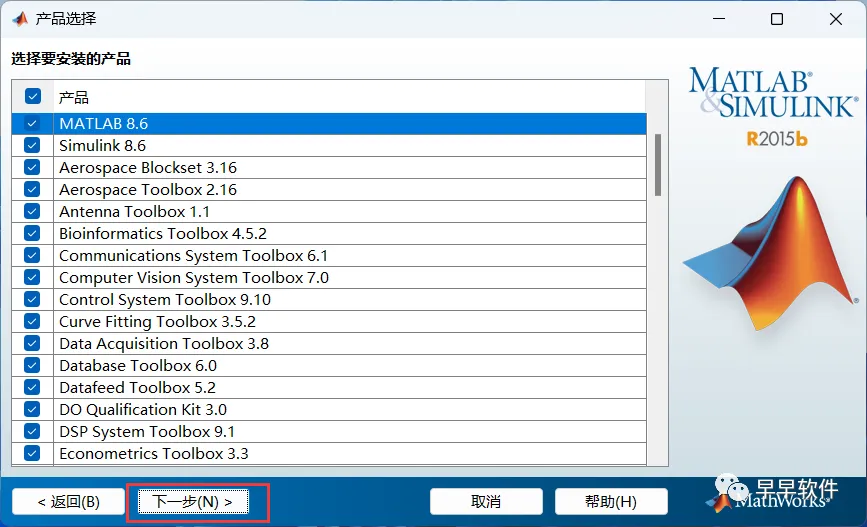Click the 下一步(N) > next button
This screenshot has height=527, width=867.
tap(193, 502)
